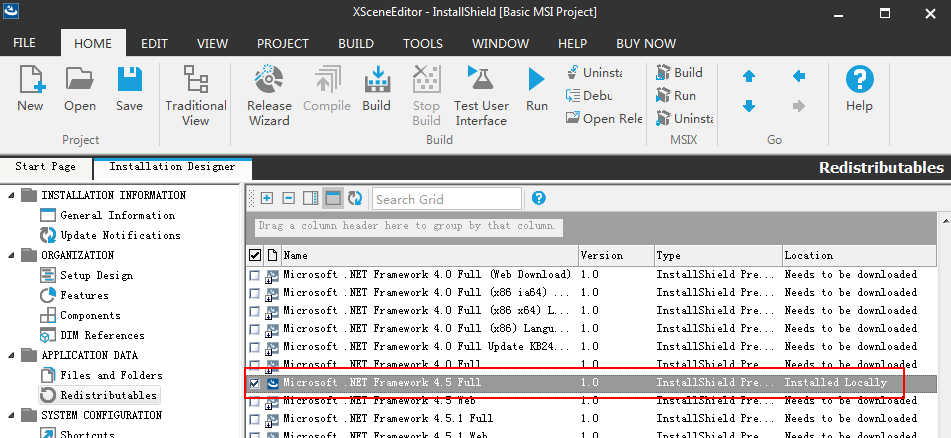
Task: Go down with the down arrow
Action: (749, 107)
